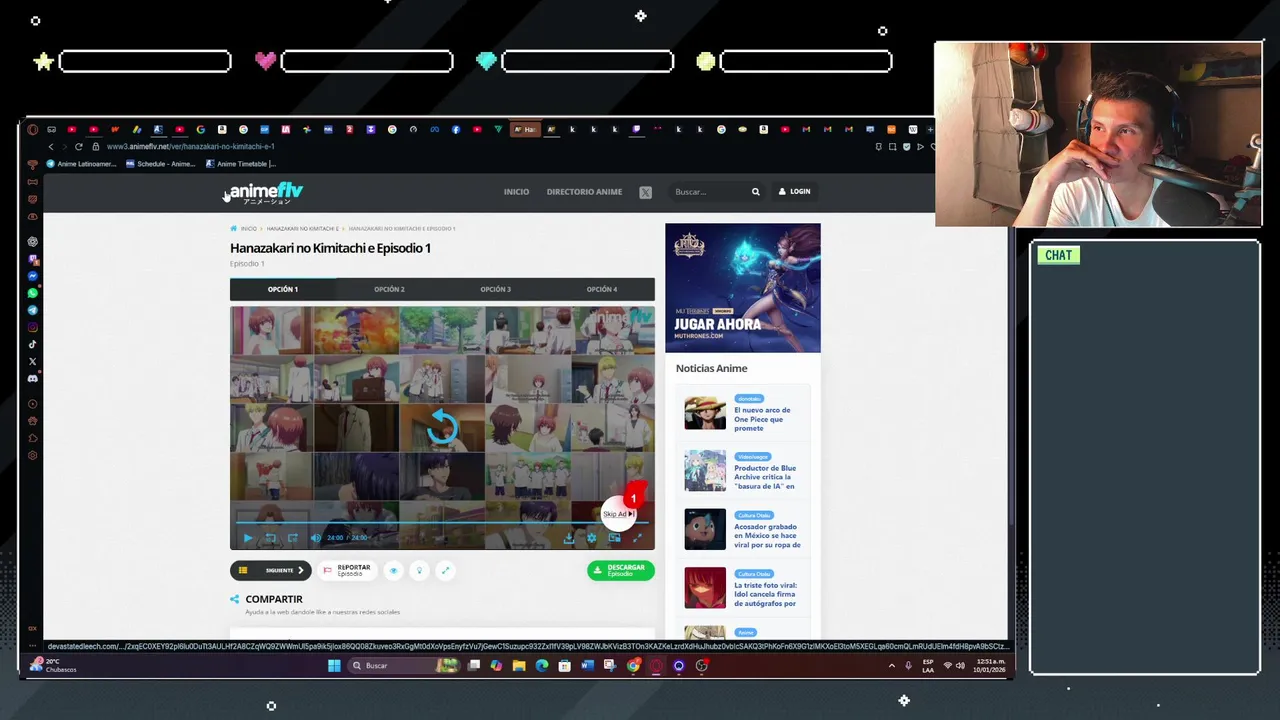Click the taskbar clock and date
Viewport: 1280px width, 720px height.
[991, 666]
